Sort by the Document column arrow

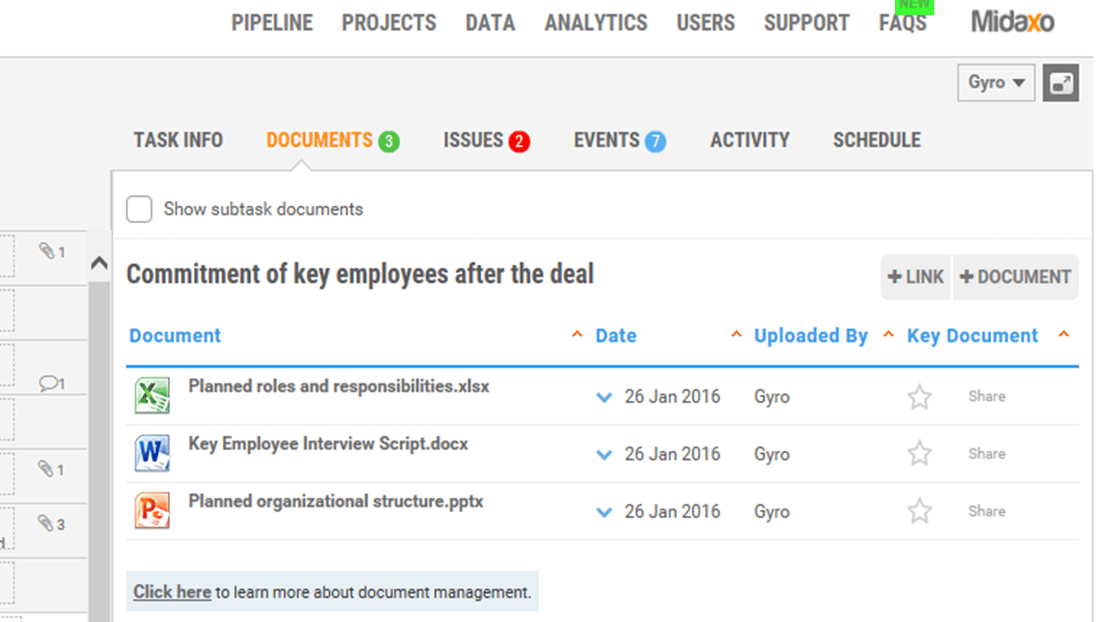pos(577,334)
